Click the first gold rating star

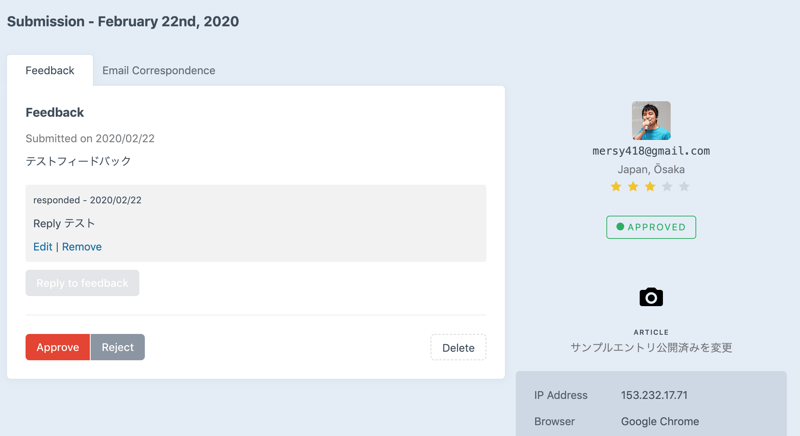(x=616, y=187)
